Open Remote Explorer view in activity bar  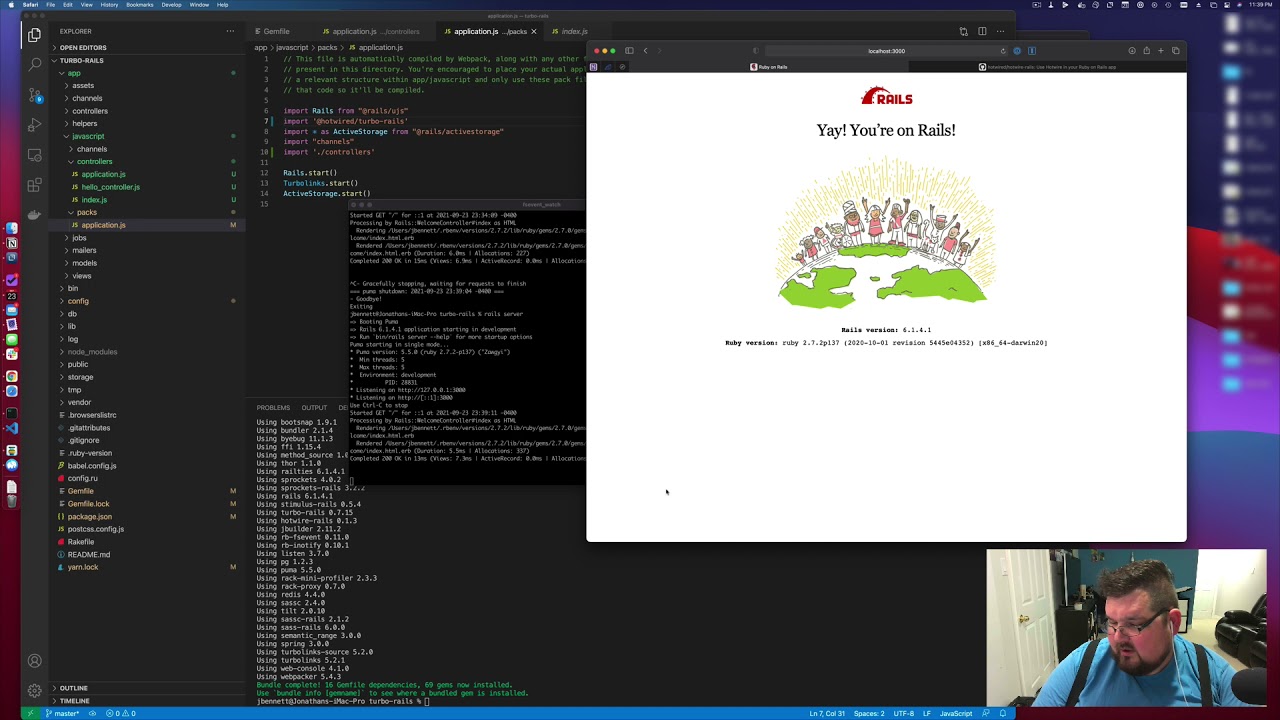click(x=34, y=155)
